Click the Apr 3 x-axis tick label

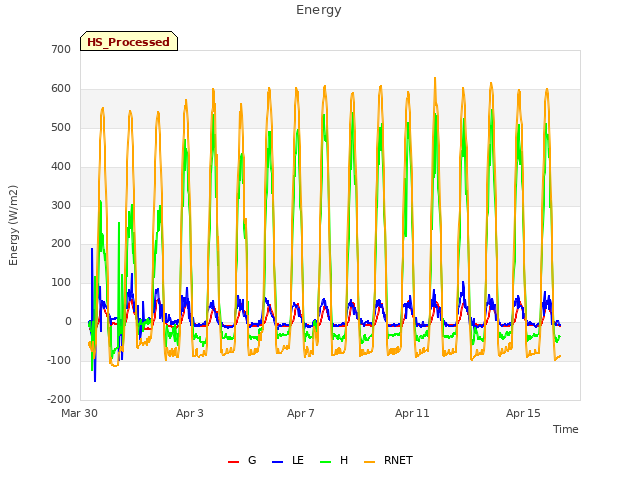[190, 413]
